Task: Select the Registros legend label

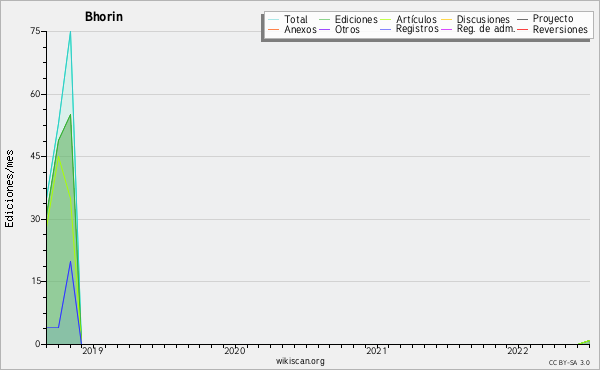Action: pyautogui.click(x=417, y=29)
